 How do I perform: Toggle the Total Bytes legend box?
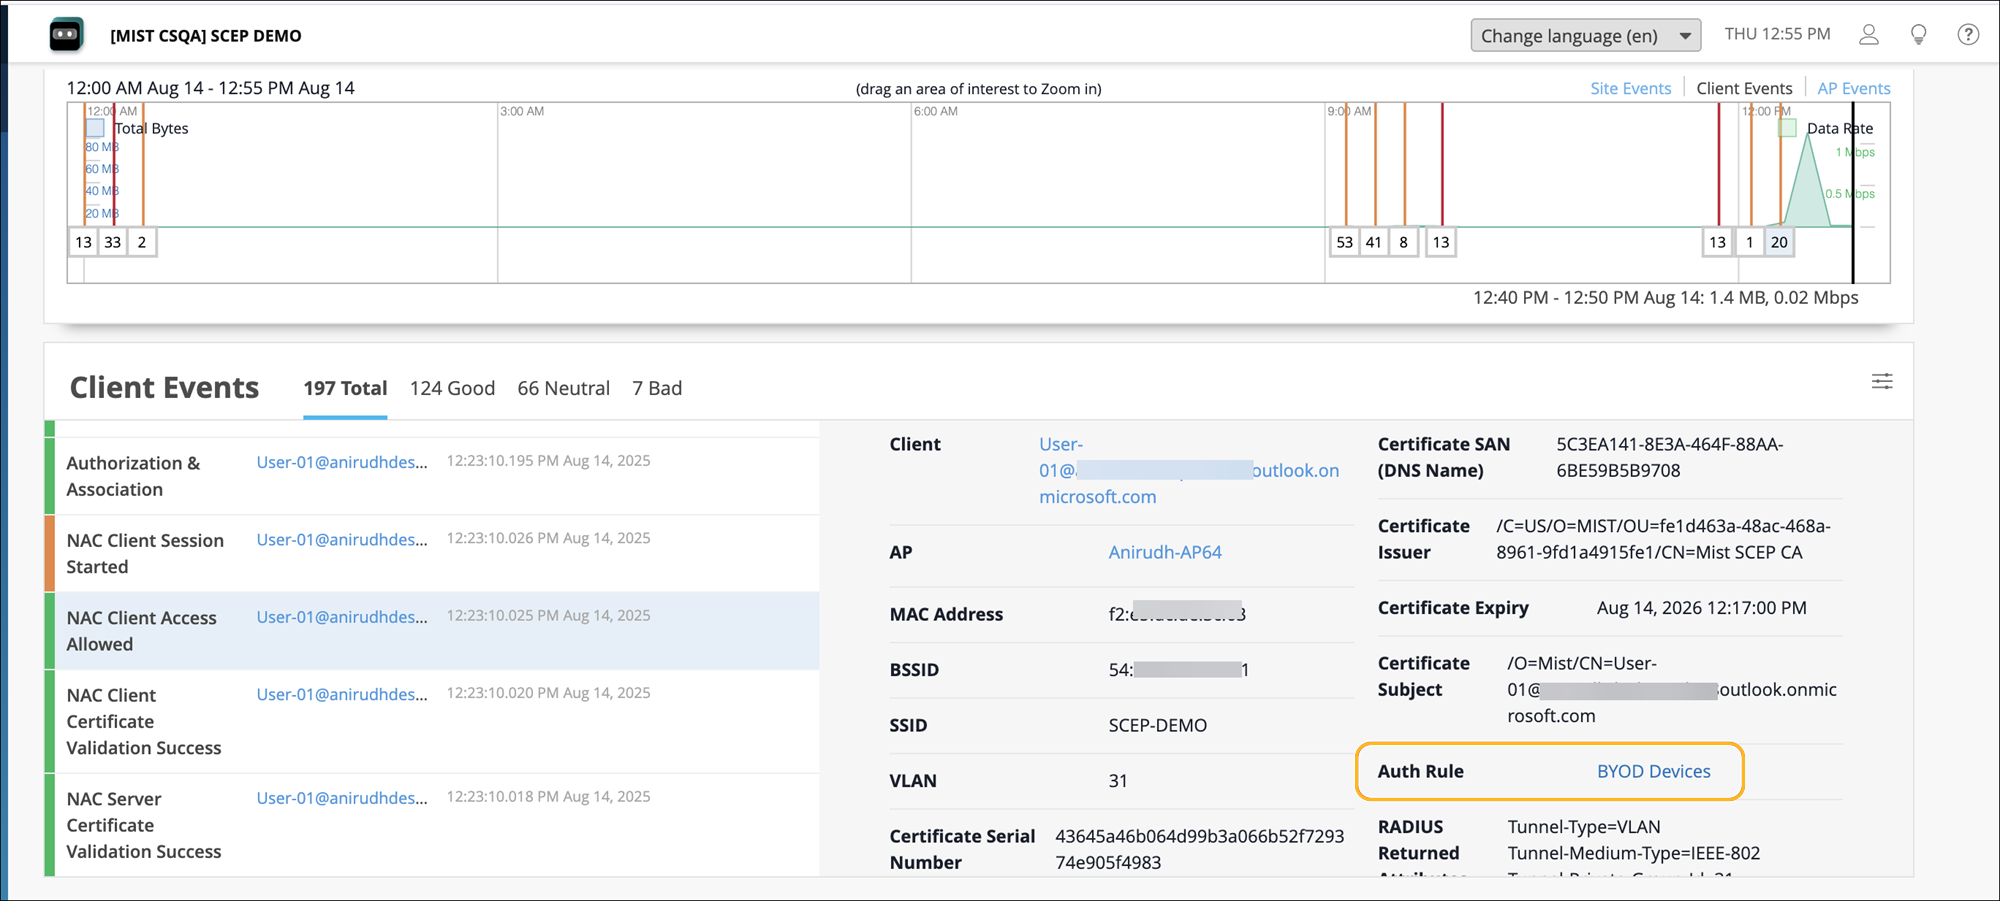[96, 128]
